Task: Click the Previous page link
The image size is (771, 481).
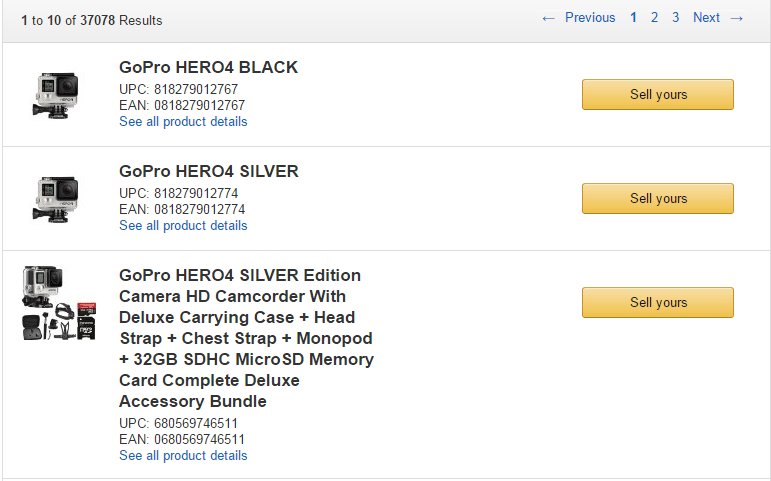Action: 590,18
